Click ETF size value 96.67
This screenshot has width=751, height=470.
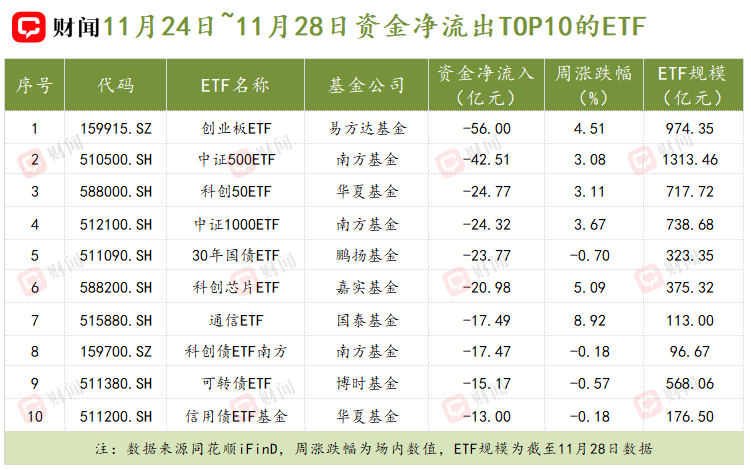[x=690, y=351]
